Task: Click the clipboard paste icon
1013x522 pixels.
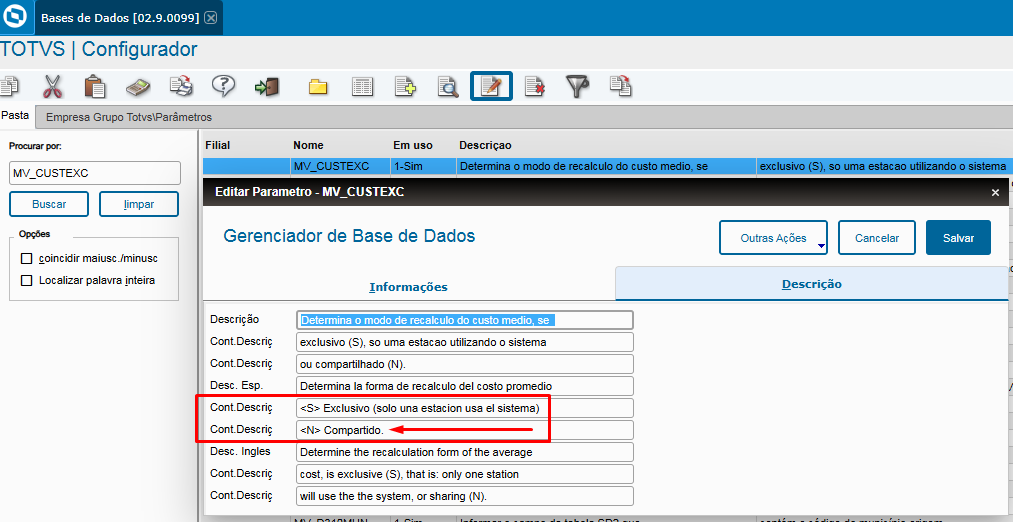Action: [95, 86]
